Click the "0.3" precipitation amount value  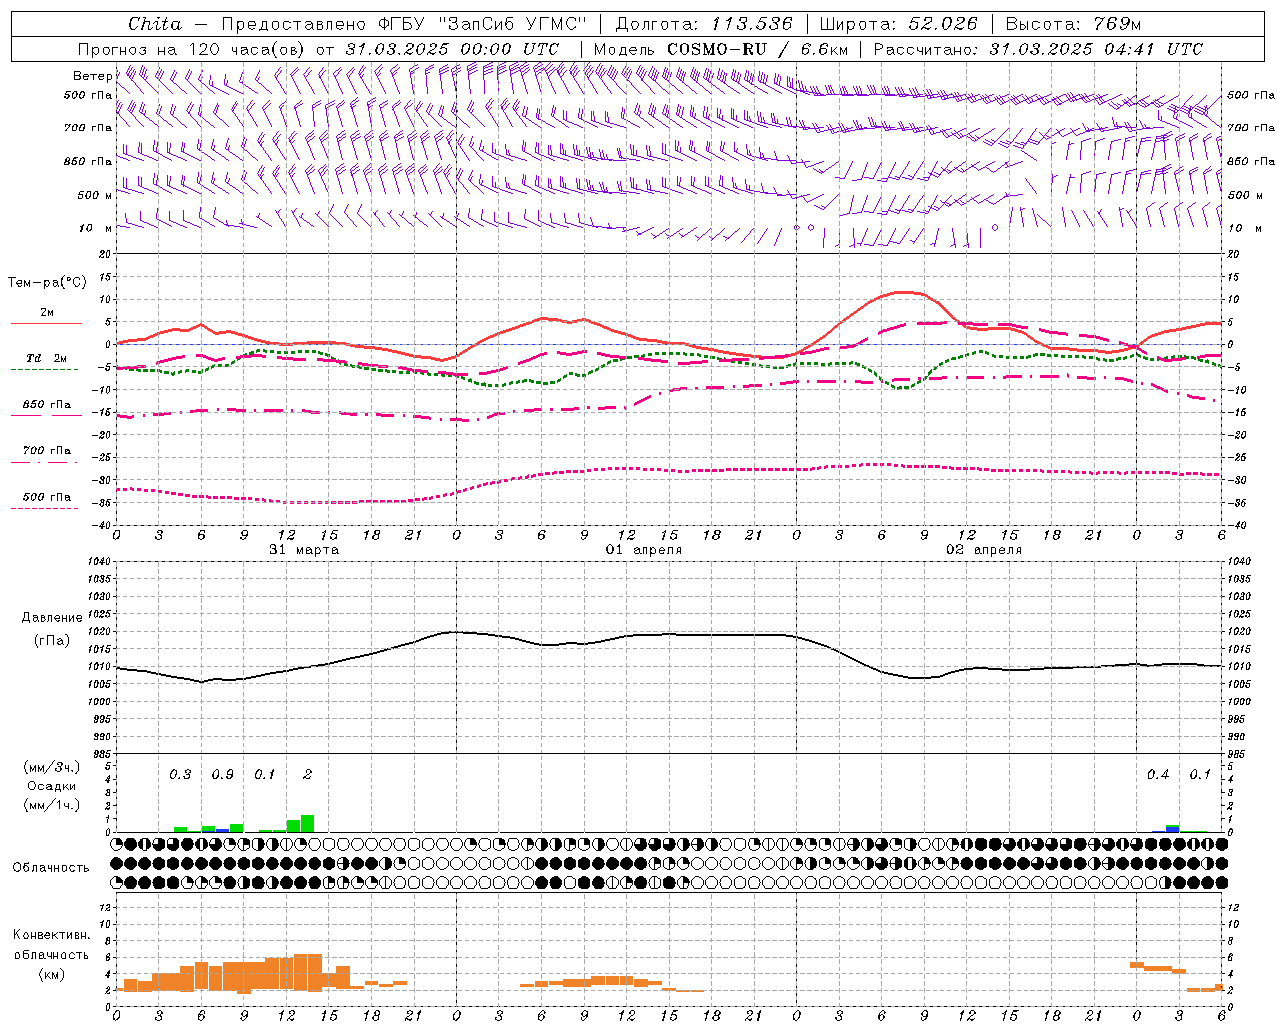tap(180, 775)
